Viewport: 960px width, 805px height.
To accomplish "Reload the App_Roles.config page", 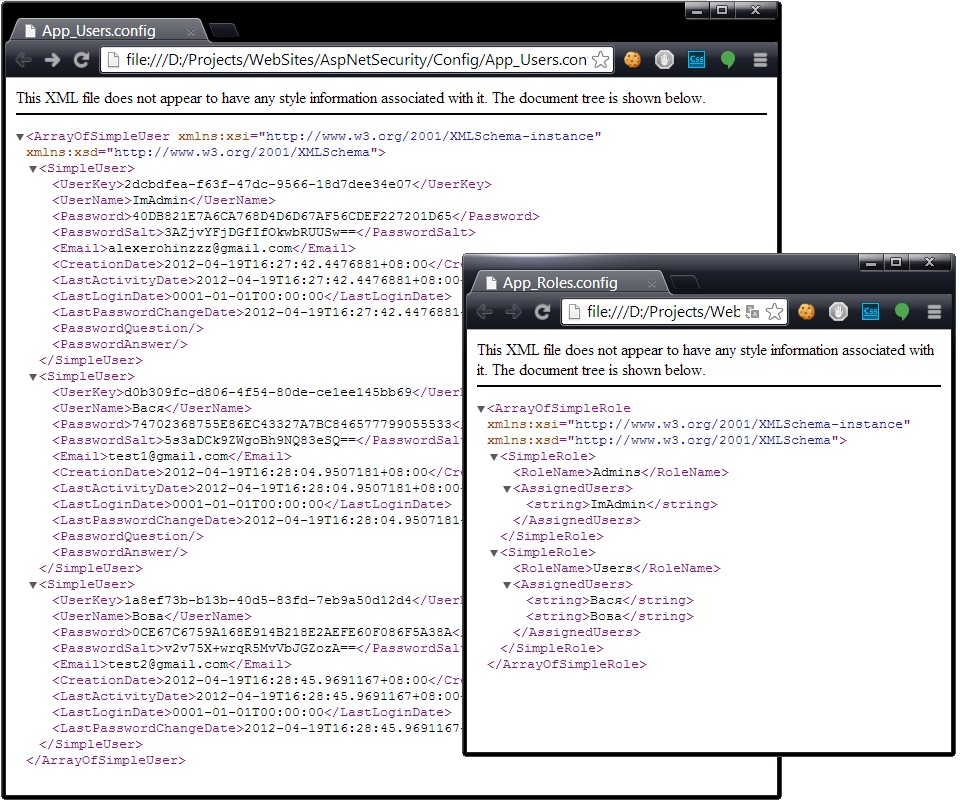I will (x=542, y=312).
